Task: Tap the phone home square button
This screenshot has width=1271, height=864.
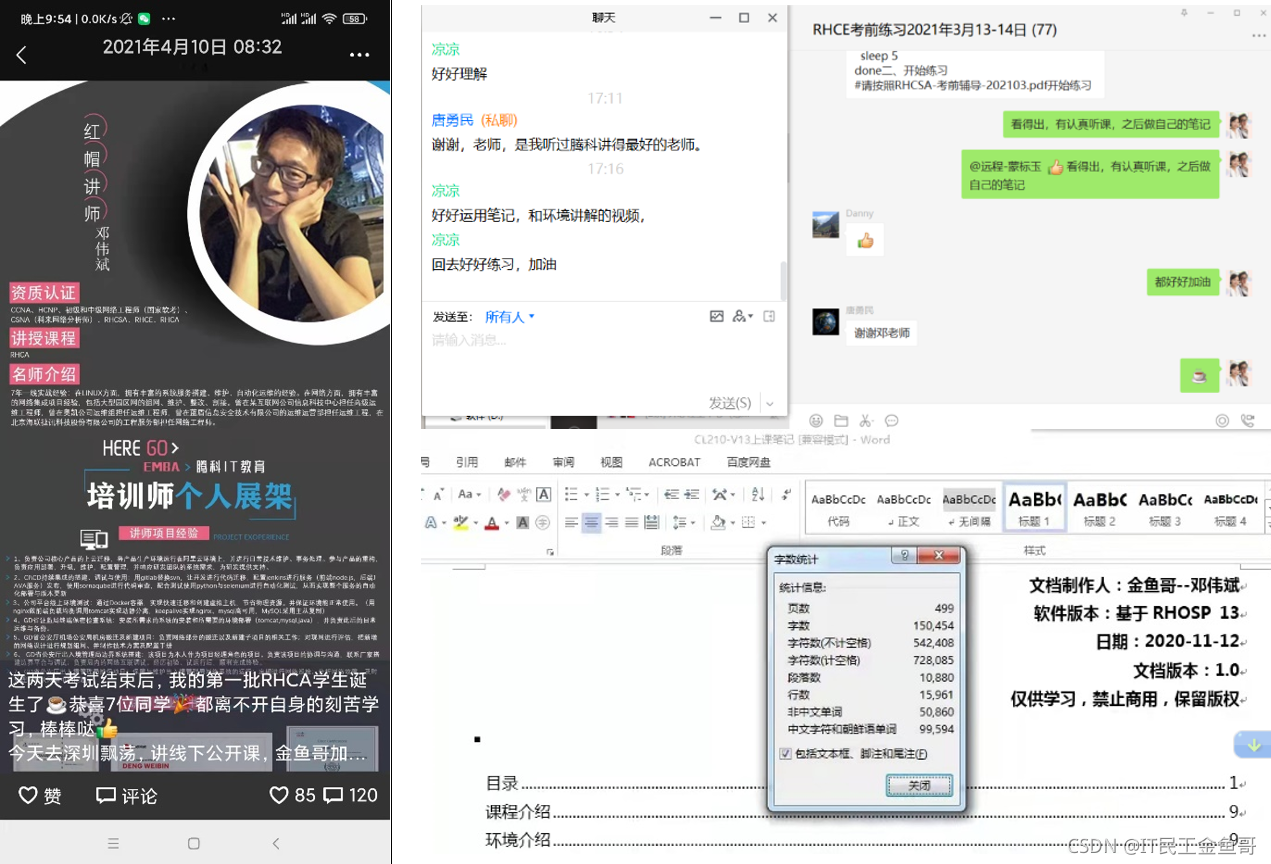Action: (194, 843)
